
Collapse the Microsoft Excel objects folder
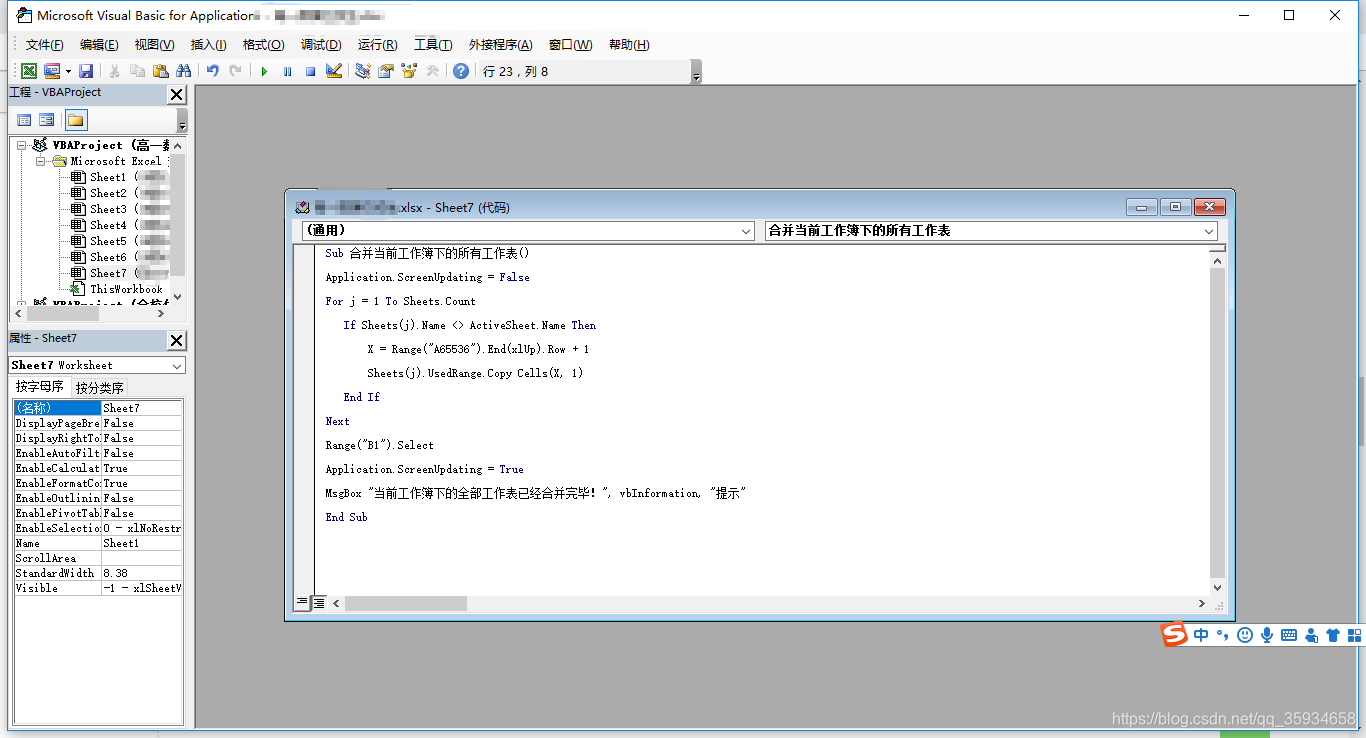point(41,161)
